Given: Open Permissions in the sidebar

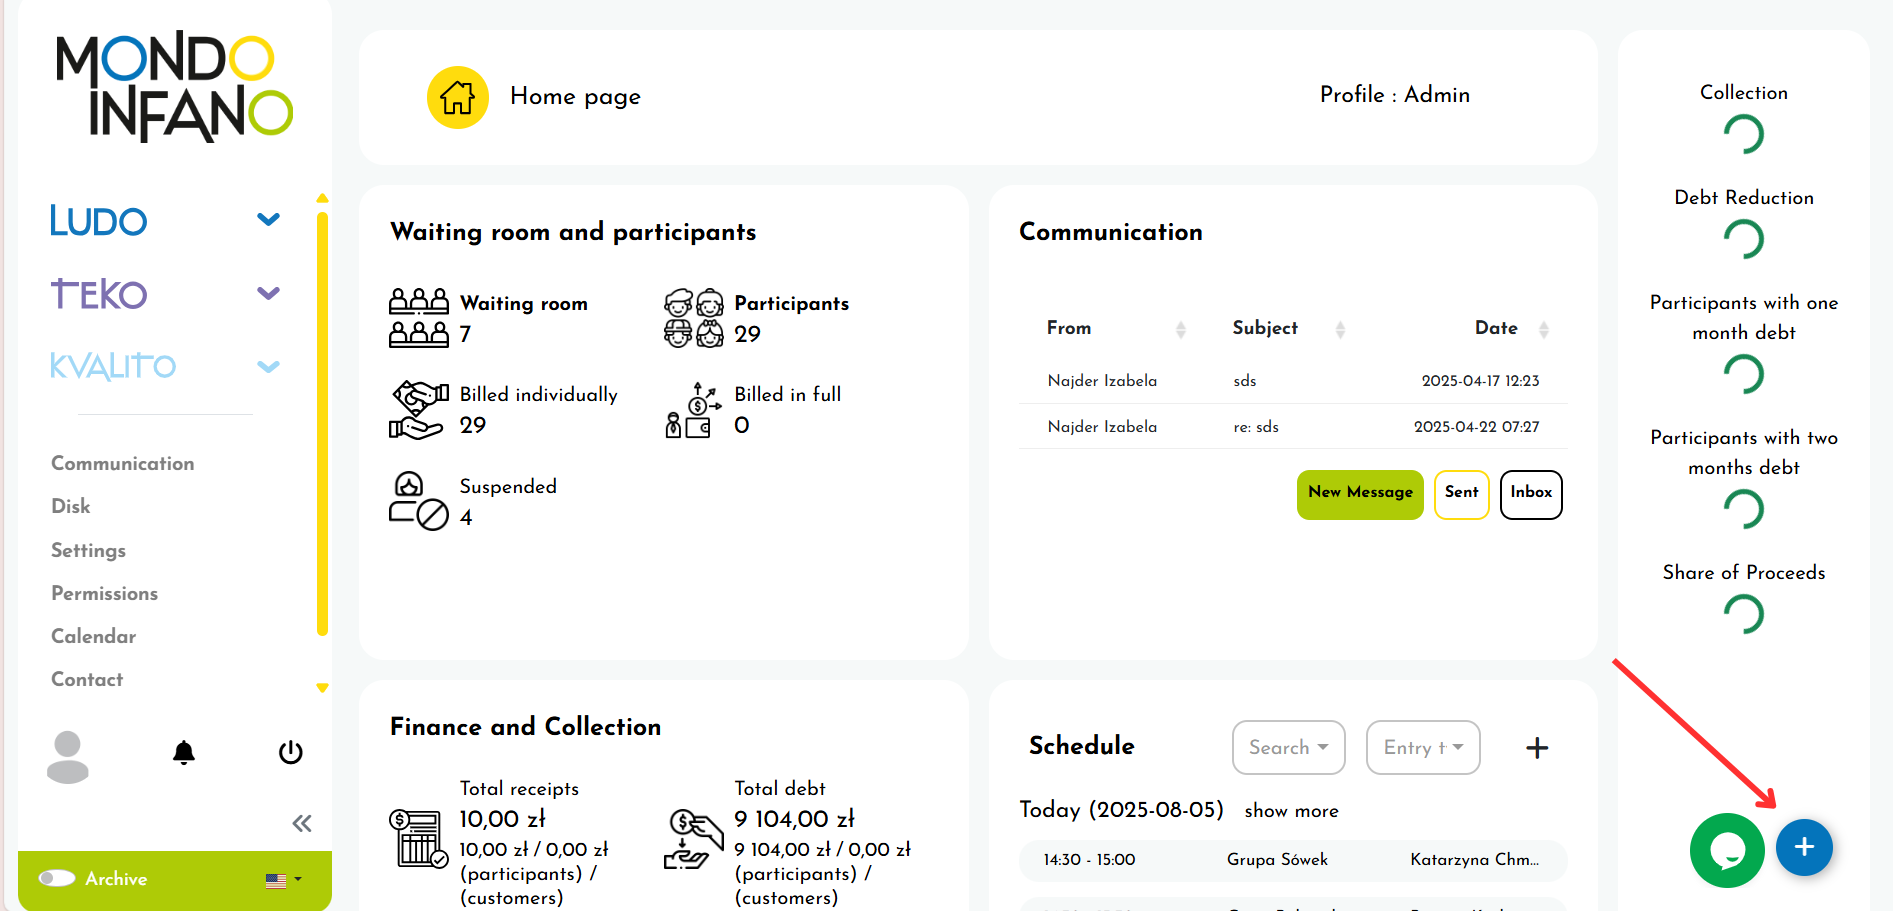Looking at the screenshot, I should (105, 594).
